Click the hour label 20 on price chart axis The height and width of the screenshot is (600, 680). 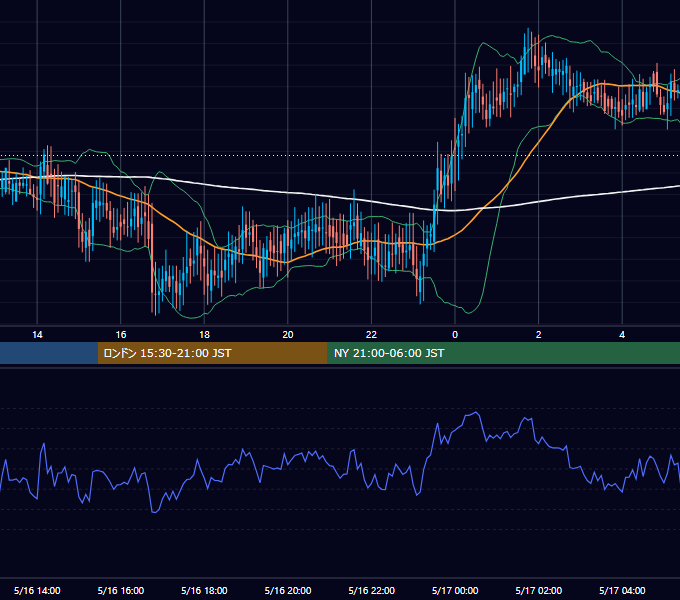tap(288, 335)
